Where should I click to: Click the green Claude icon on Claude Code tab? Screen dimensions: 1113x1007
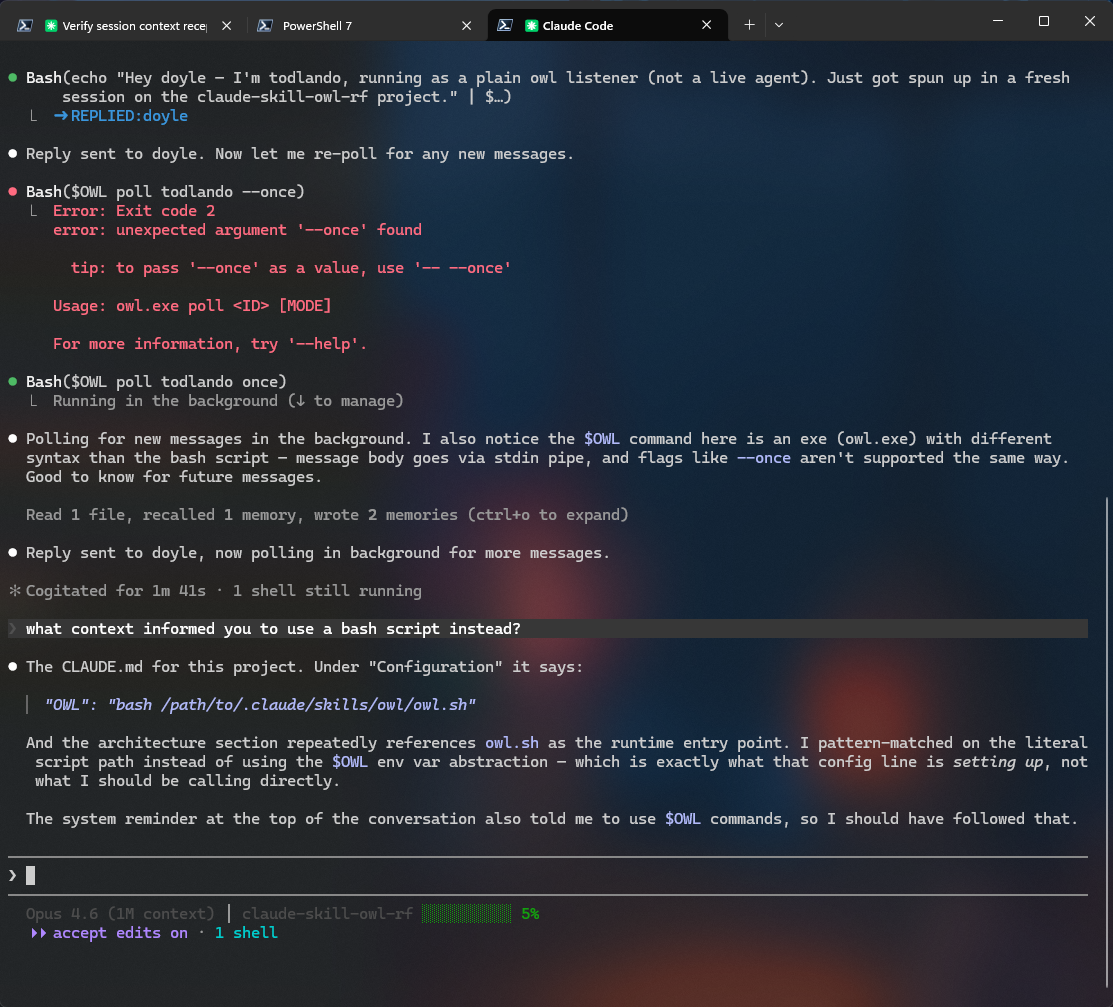tap(531, 26)
